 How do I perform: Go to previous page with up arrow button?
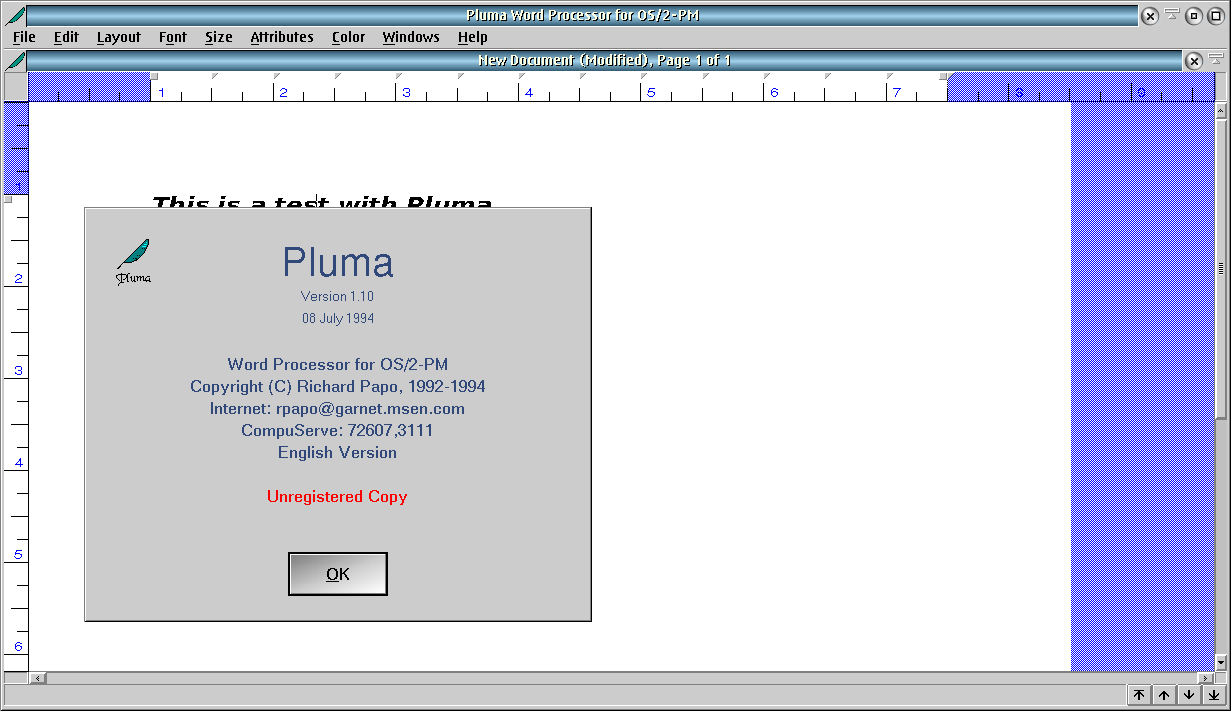click(1164, 695)
